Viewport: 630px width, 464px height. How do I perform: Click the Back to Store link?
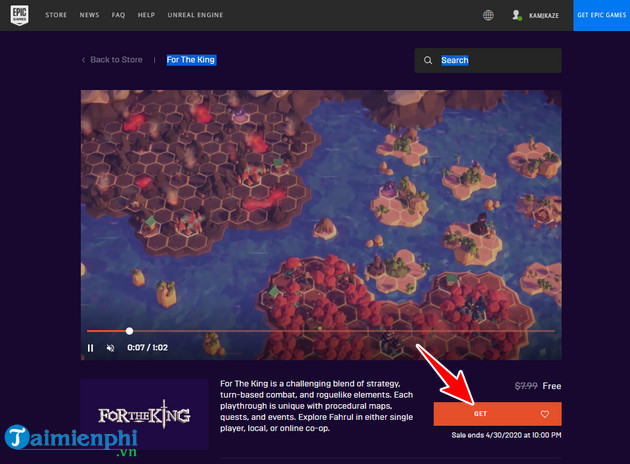(x=116, y=60)
